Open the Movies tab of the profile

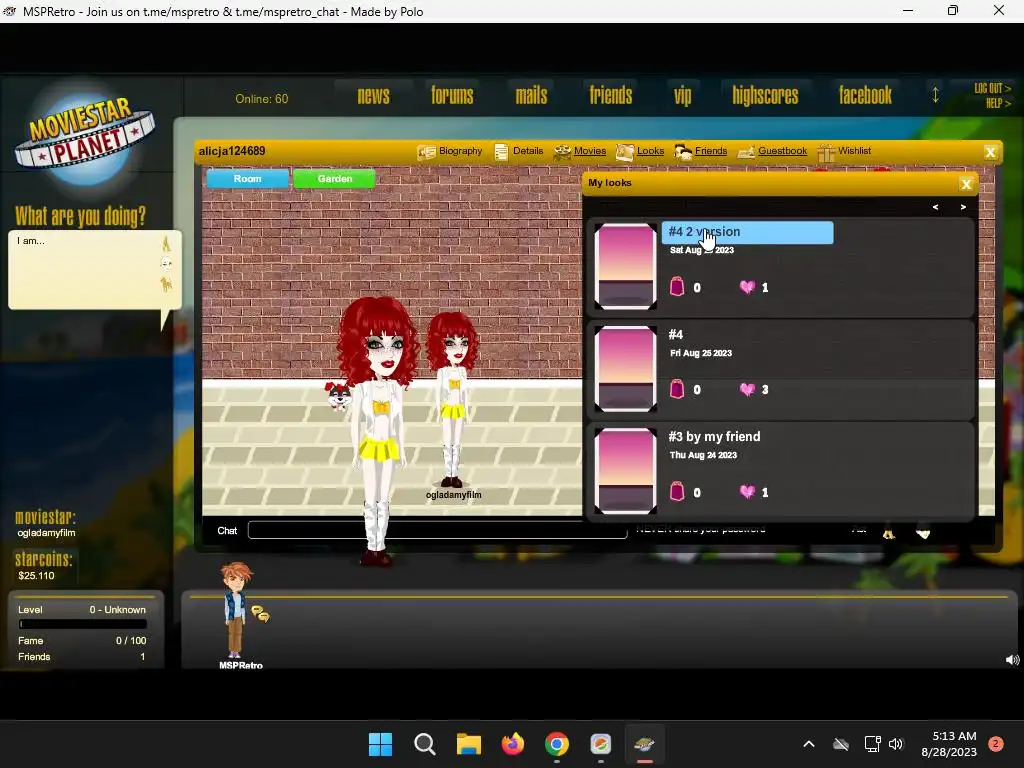590,151
